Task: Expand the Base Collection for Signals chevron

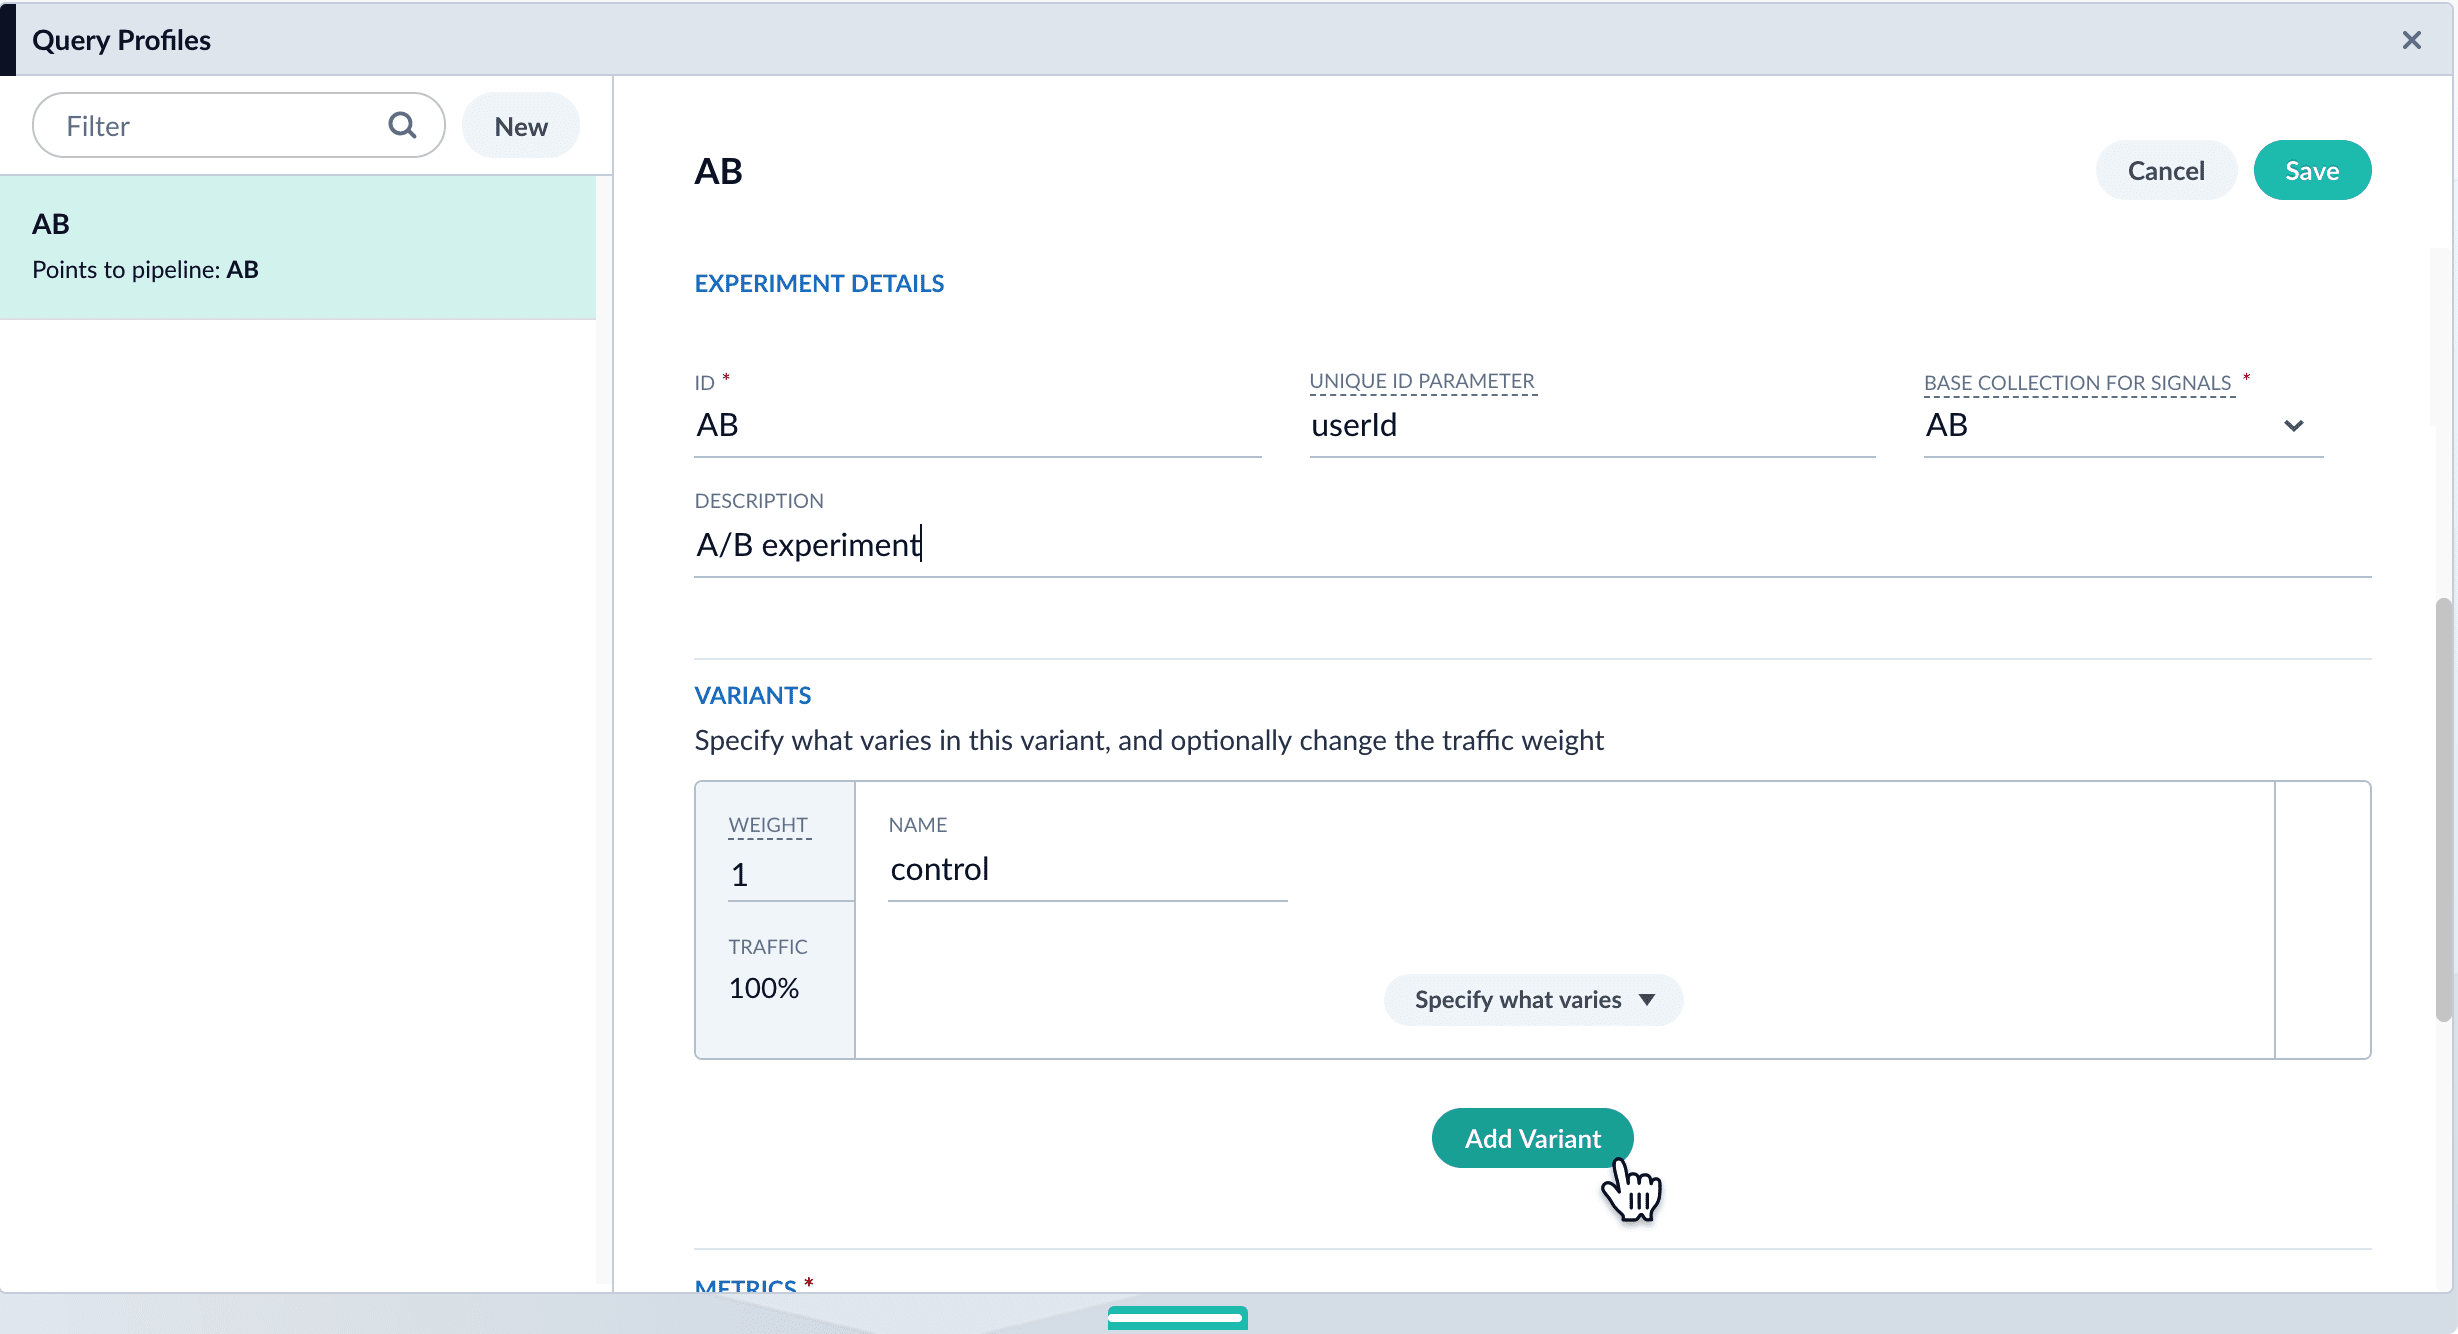Action: (2294, 425)
